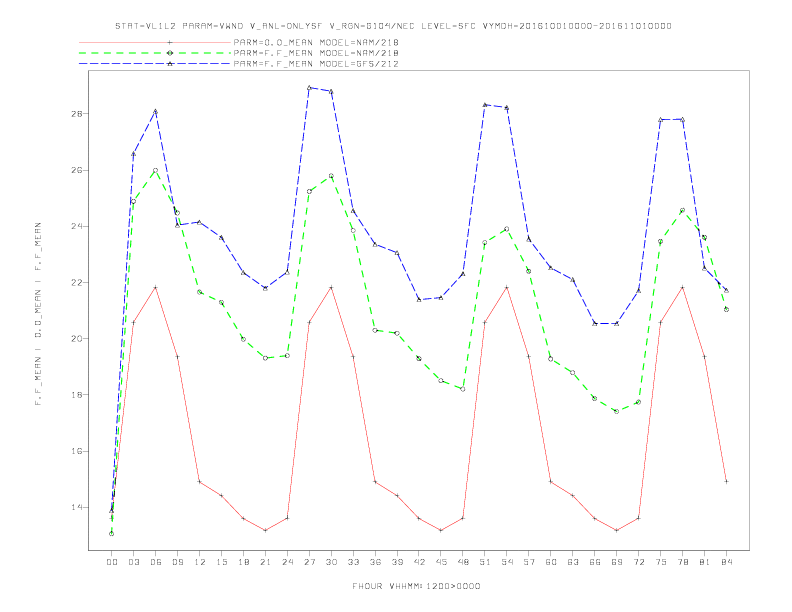Screen dimensions: 792x612
Task: Click x-axis tick label '54'
Action: point(507,562)
